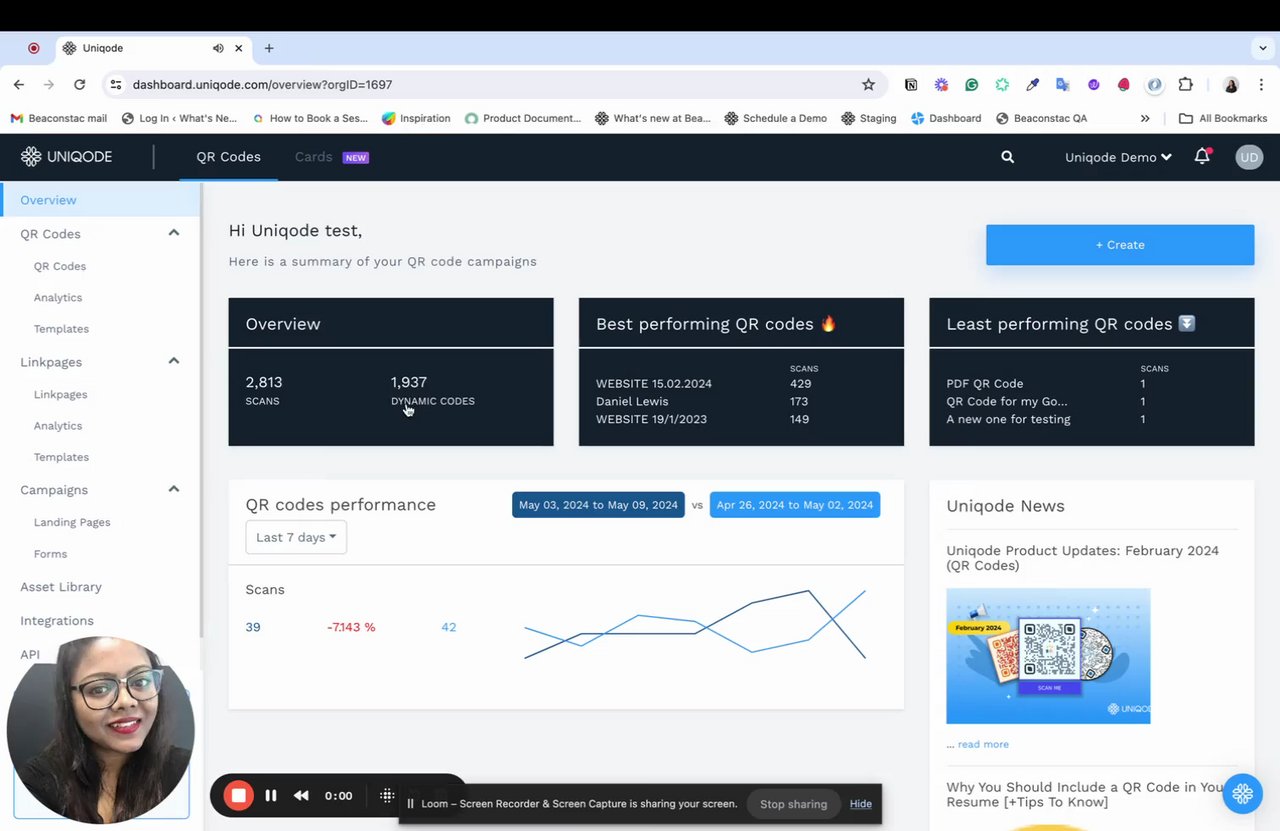Screen dimensions: 1280x831
Task: Click the Uniqode logo in header
Action: pos(66,157)
